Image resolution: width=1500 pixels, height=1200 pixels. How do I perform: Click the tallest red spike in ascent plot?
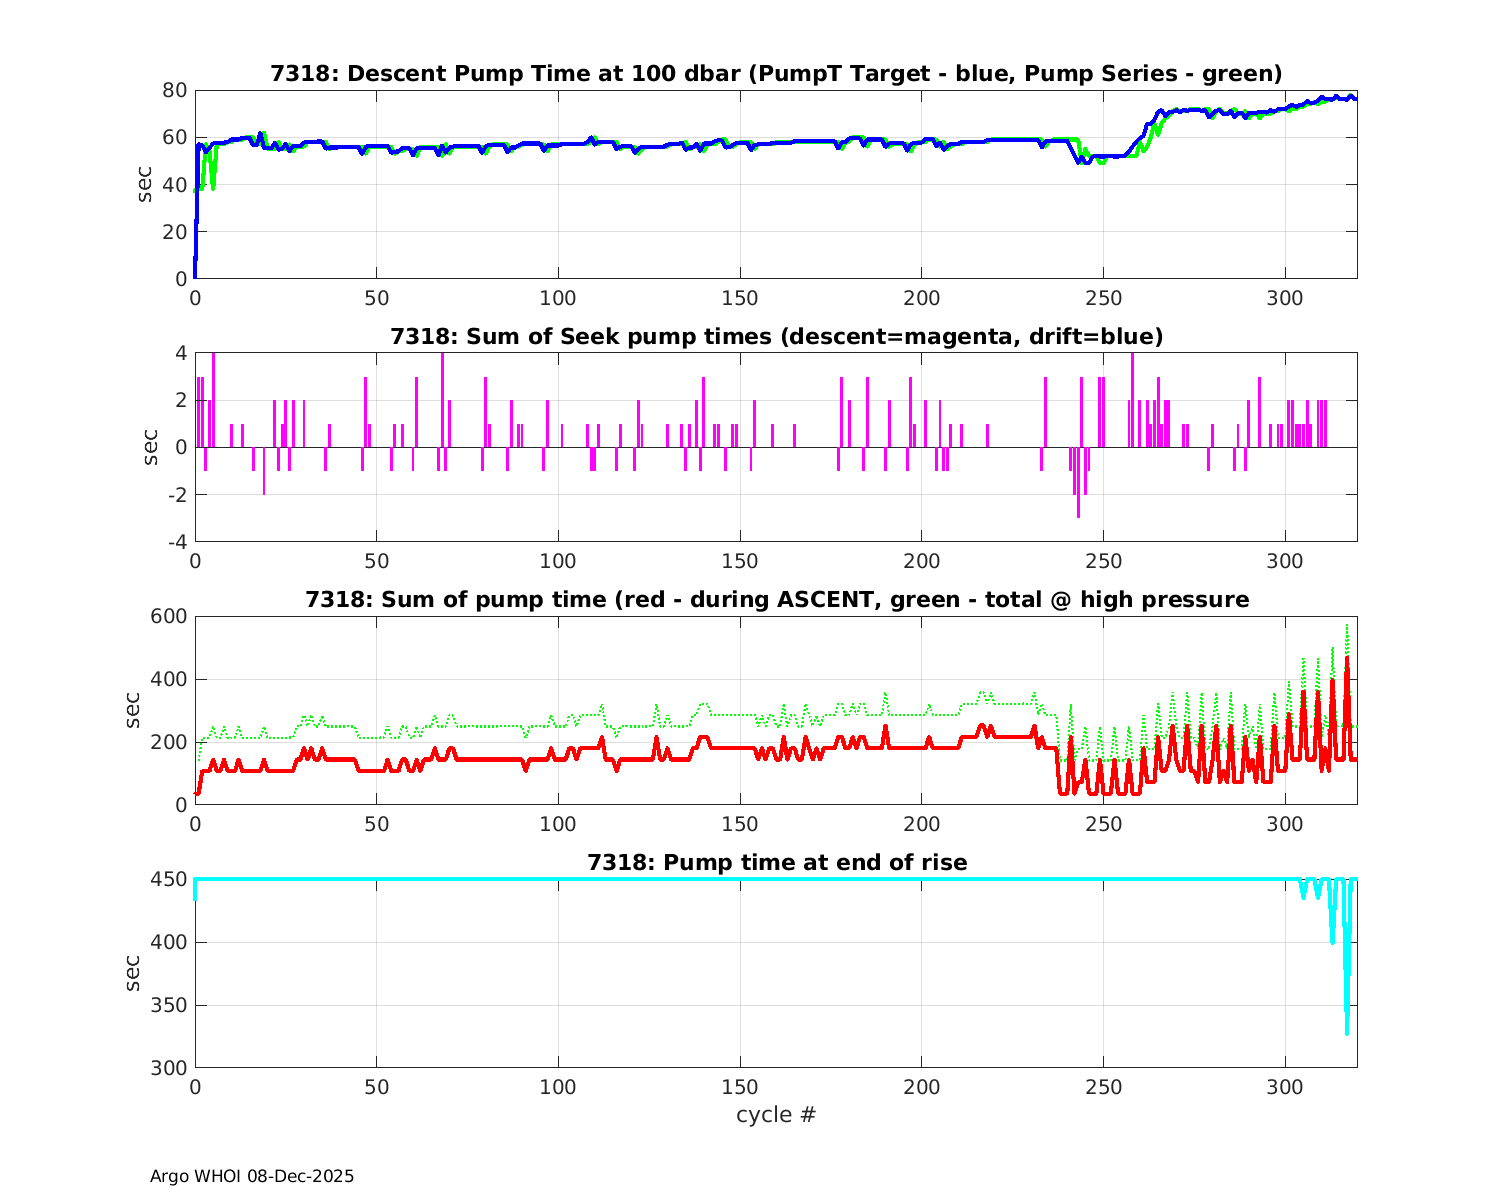coord(1347,660)
